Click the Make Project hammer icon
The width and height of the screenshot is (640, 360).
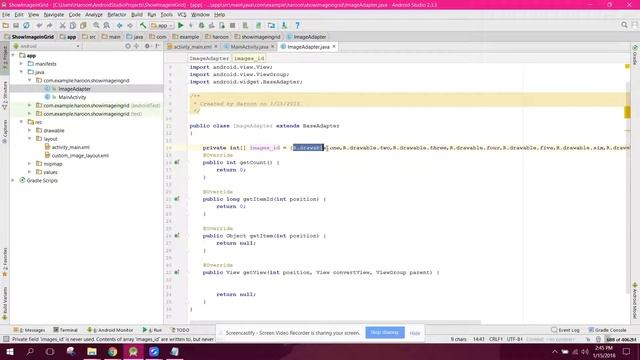143,25
